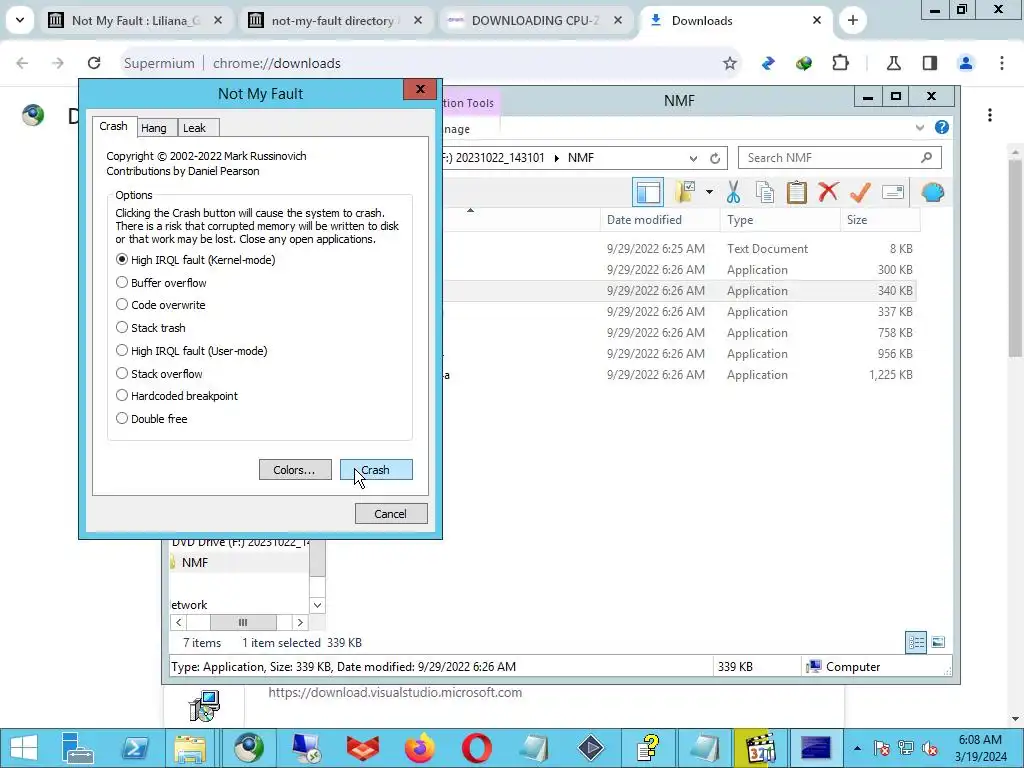Select the Buffer overflow option
This screenshot has height=768, width=1024.
161,283
